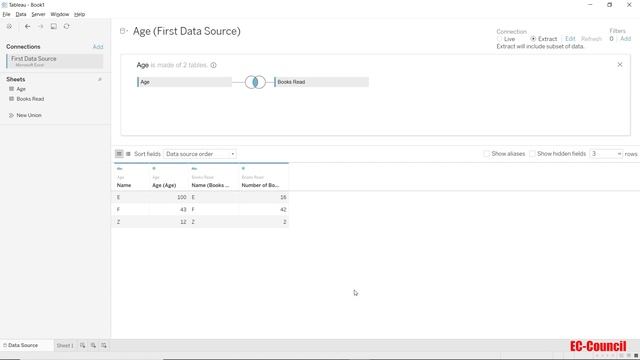
Task: Close the Age physical tables pane
Action: (x=620, y=64)
